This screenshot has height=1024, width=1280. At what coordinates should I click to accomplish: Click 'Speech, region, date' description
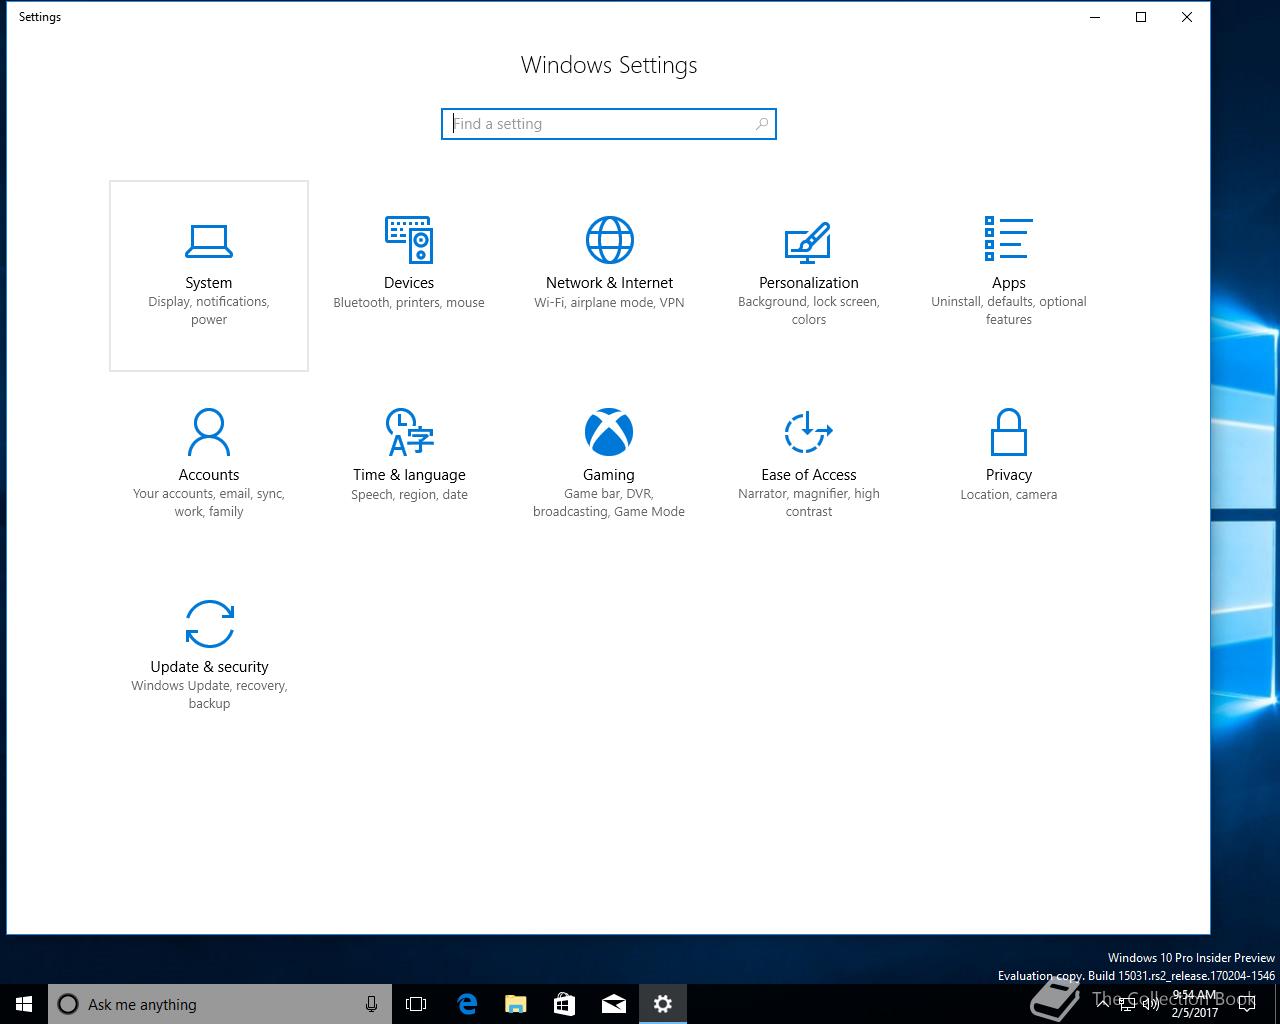point(409,495)
